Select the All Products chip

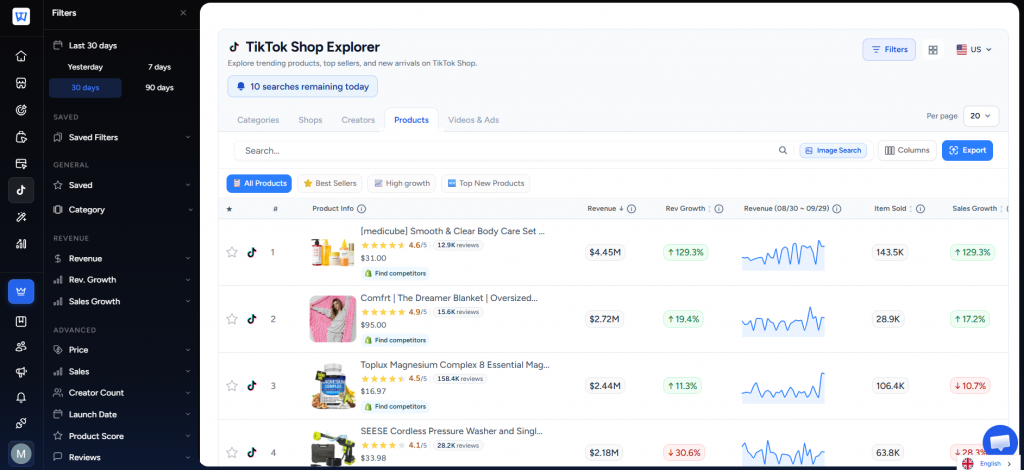point(259,183)
